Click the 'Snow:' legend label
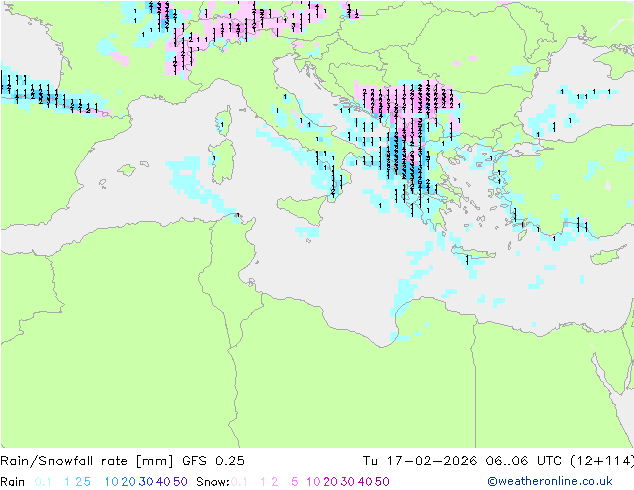This screenshot has height=490, width=634. coord(213,482)
